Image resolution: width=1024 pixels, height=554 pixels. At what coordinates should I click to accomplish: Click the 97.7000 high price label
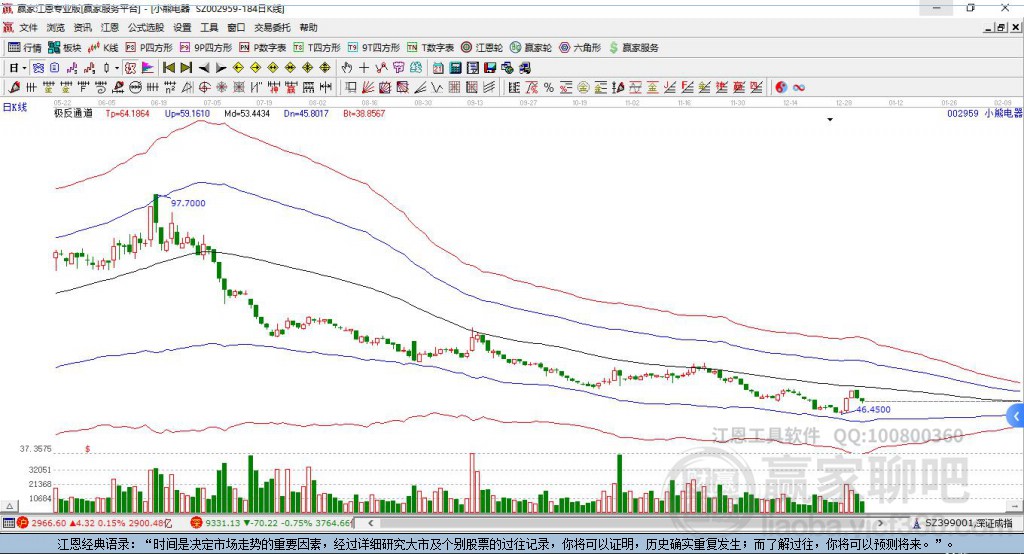pyautogui.click(x=188, y=203)
